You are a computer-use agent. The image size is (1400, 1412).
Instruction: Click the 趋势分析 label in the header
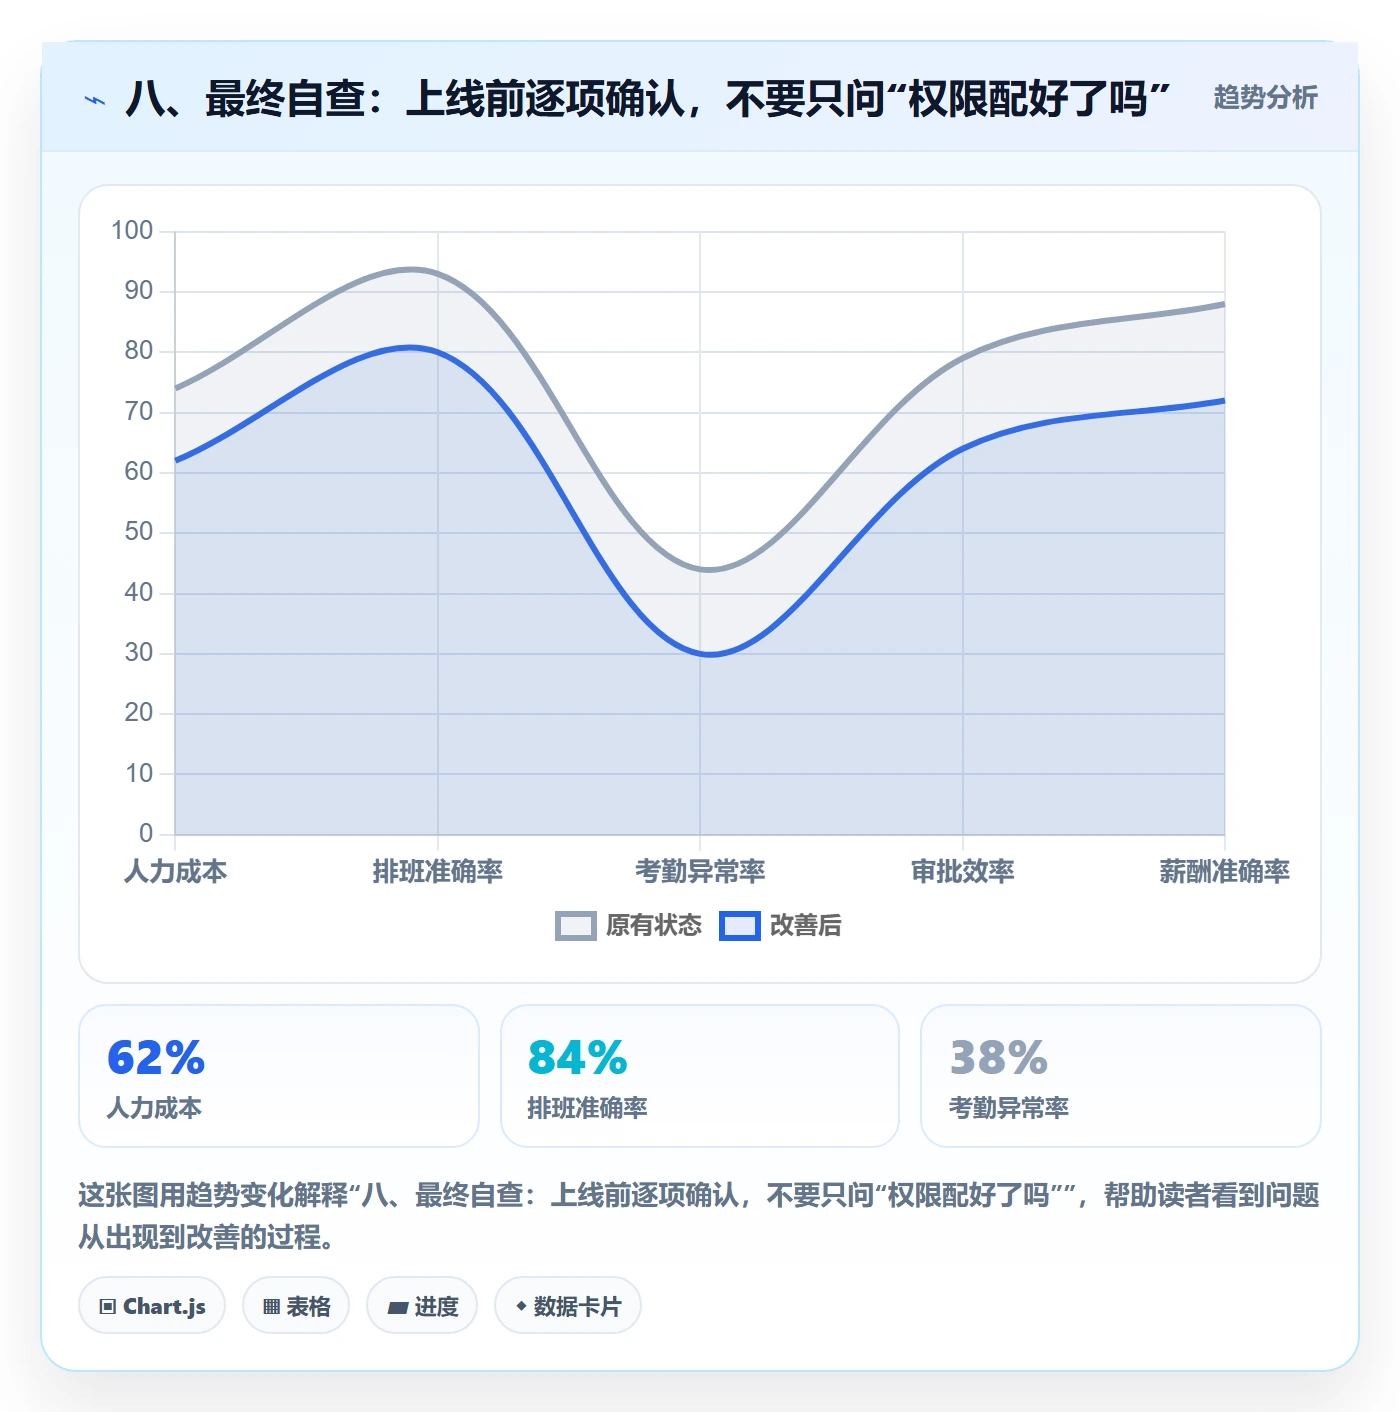1265,97
